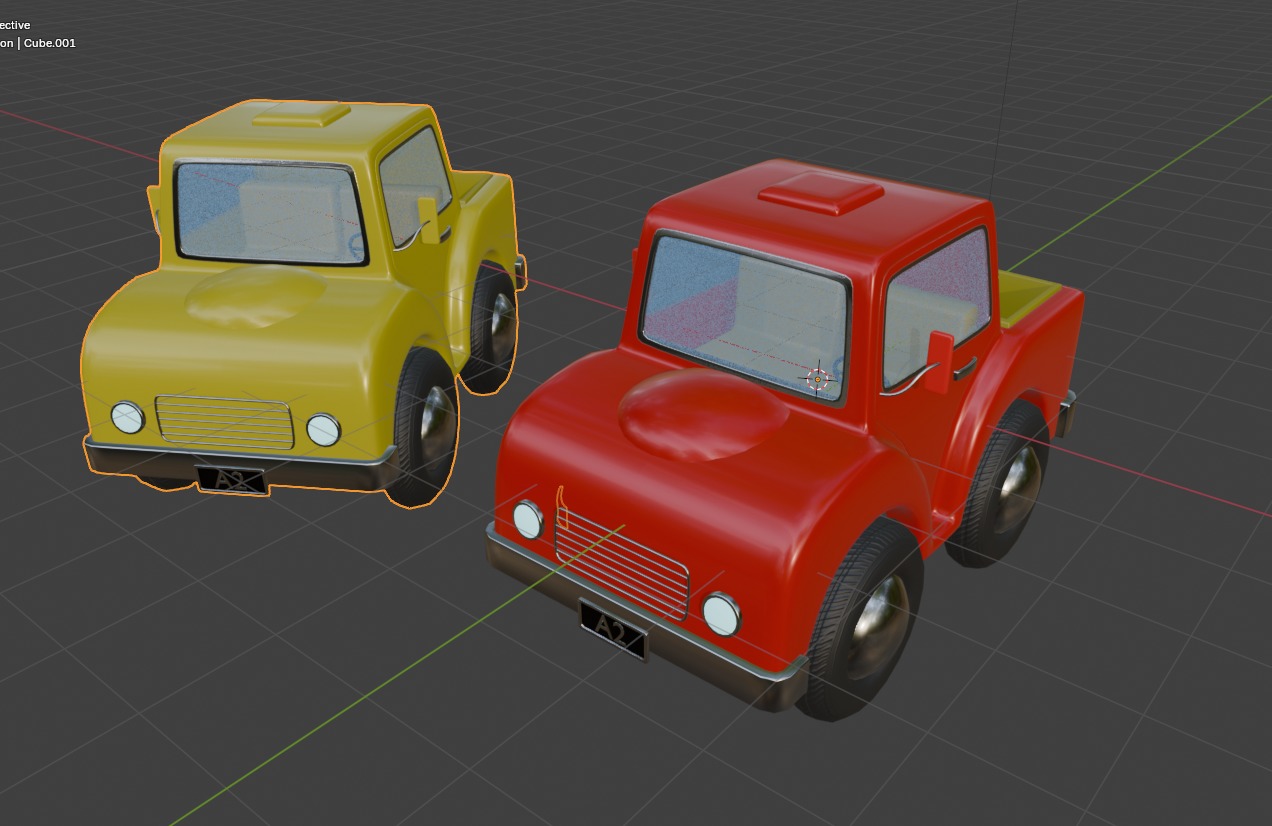Click the red truck's side mirror
Viewport: 1272px width, 826px height.
[939, 361]
